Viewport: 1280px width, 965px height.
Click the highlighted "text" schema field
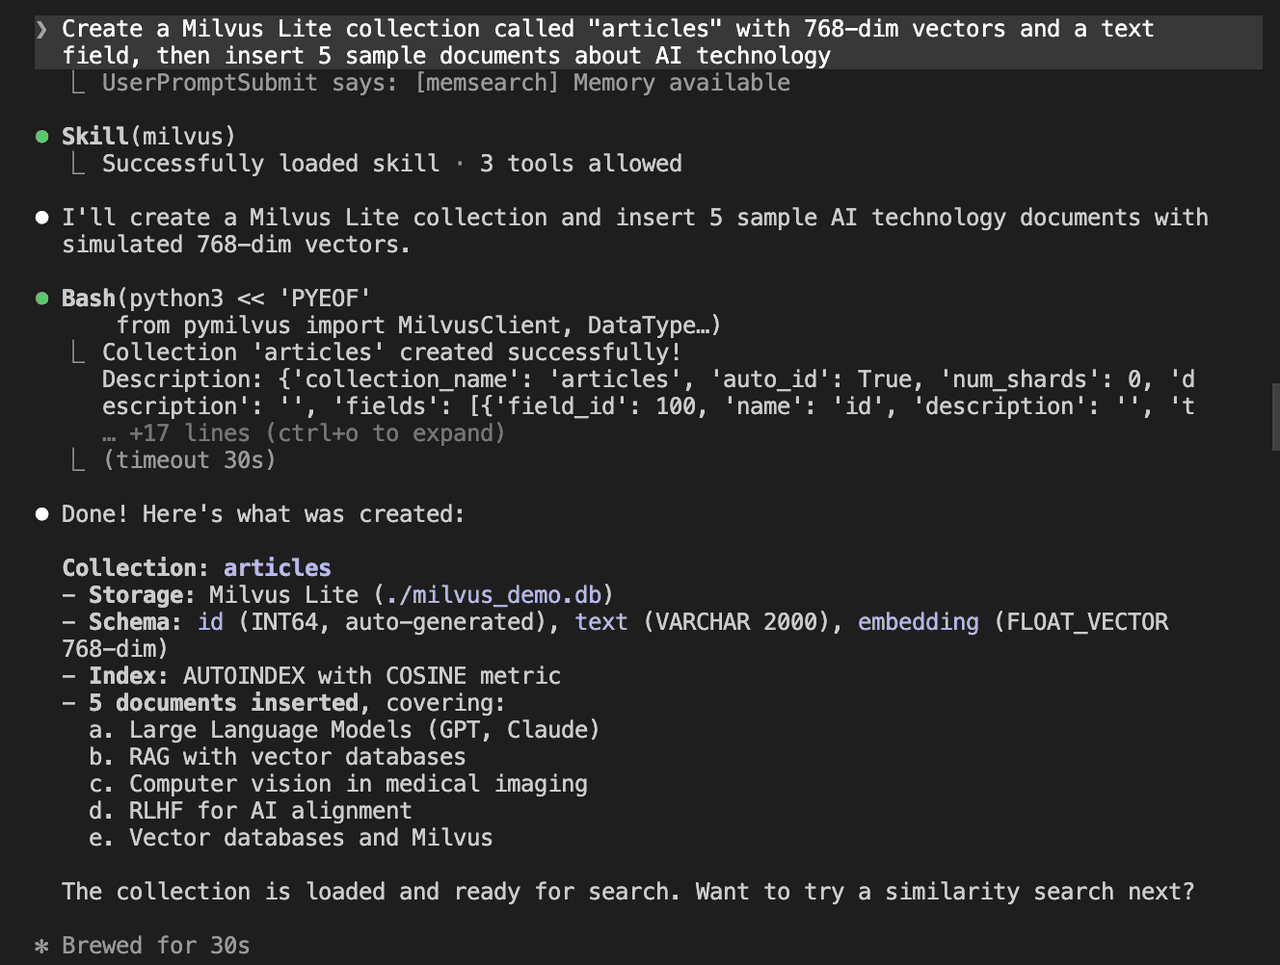pos(601,622)
